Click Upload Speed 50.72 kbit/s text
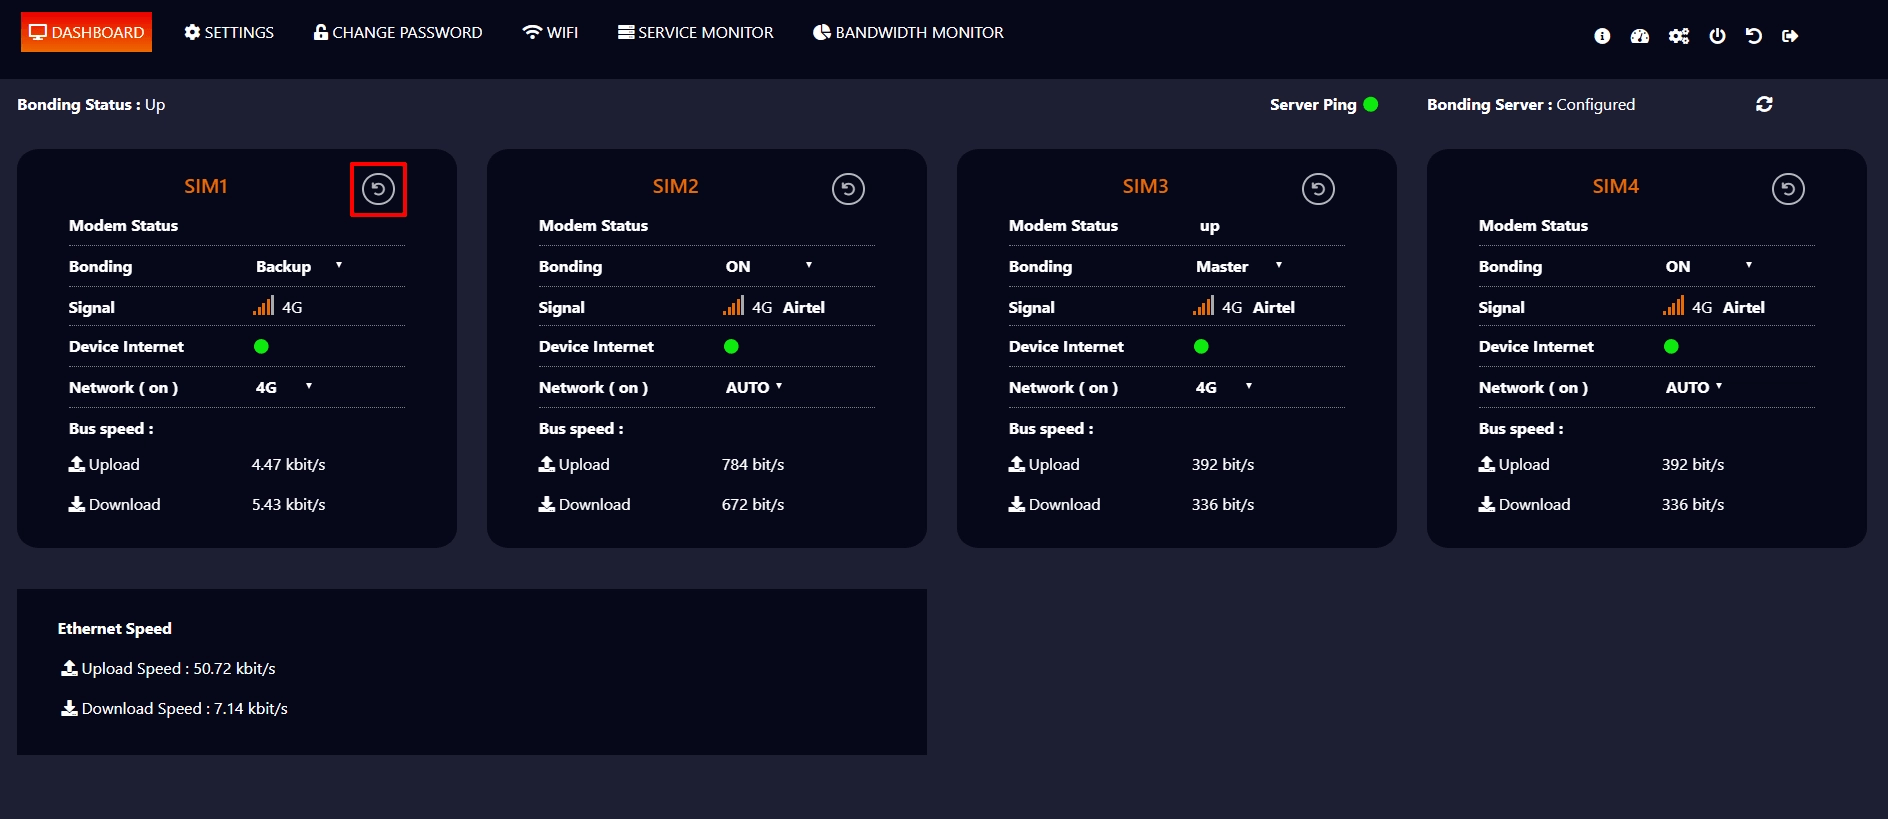 pos(179,668)
